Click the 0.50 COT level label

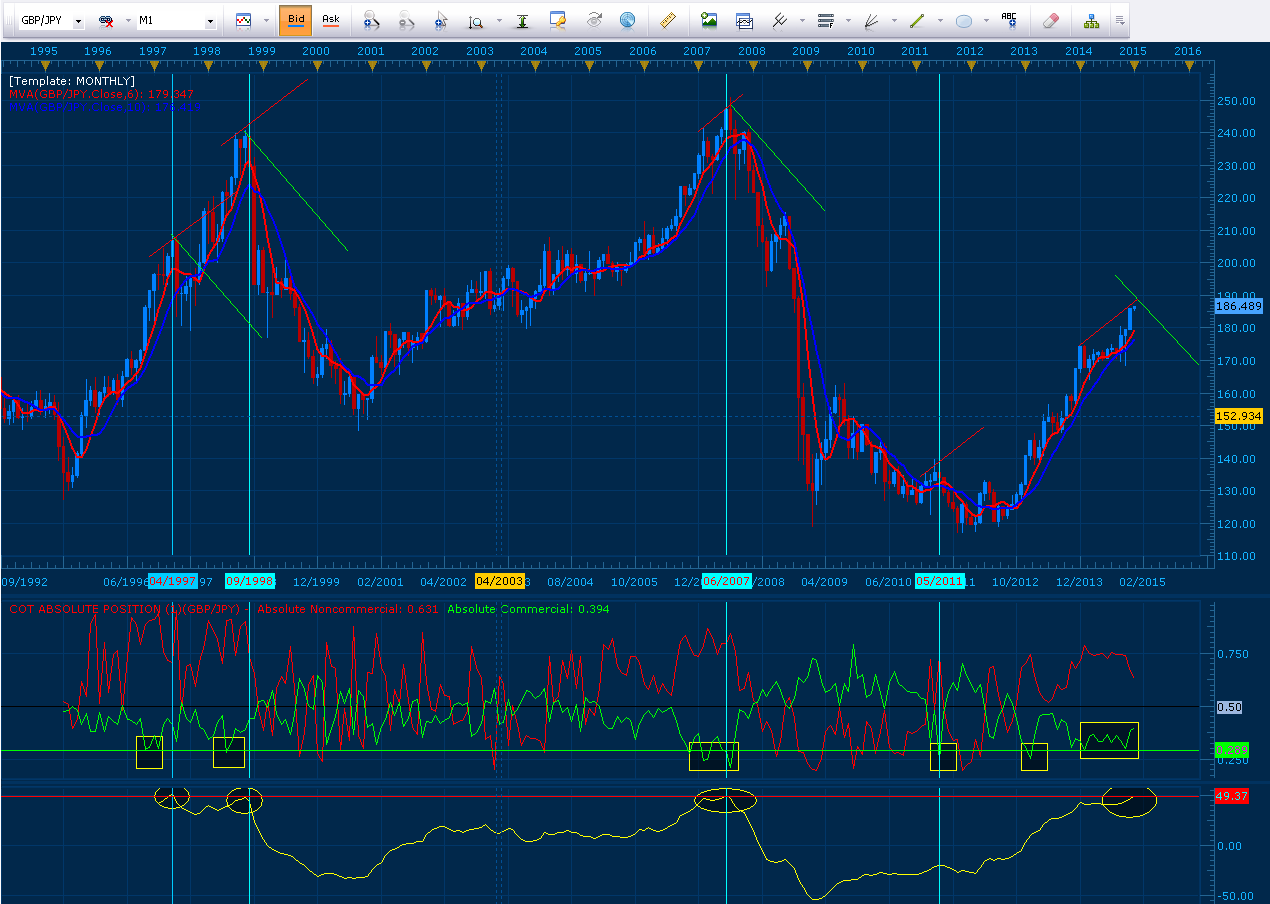pos(1228,707)
